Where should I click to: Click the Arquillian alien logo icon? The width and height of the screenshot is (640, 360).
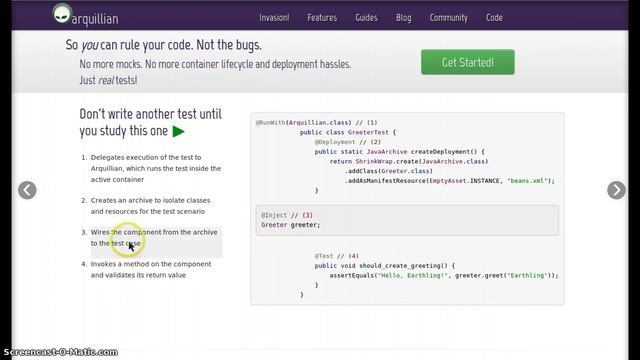(x=62, y=13)
